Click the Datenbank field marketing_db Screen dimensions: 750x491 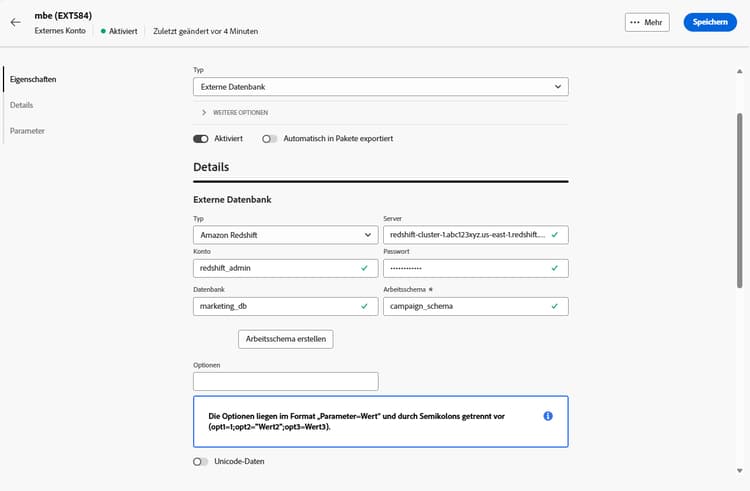point(286,306)
